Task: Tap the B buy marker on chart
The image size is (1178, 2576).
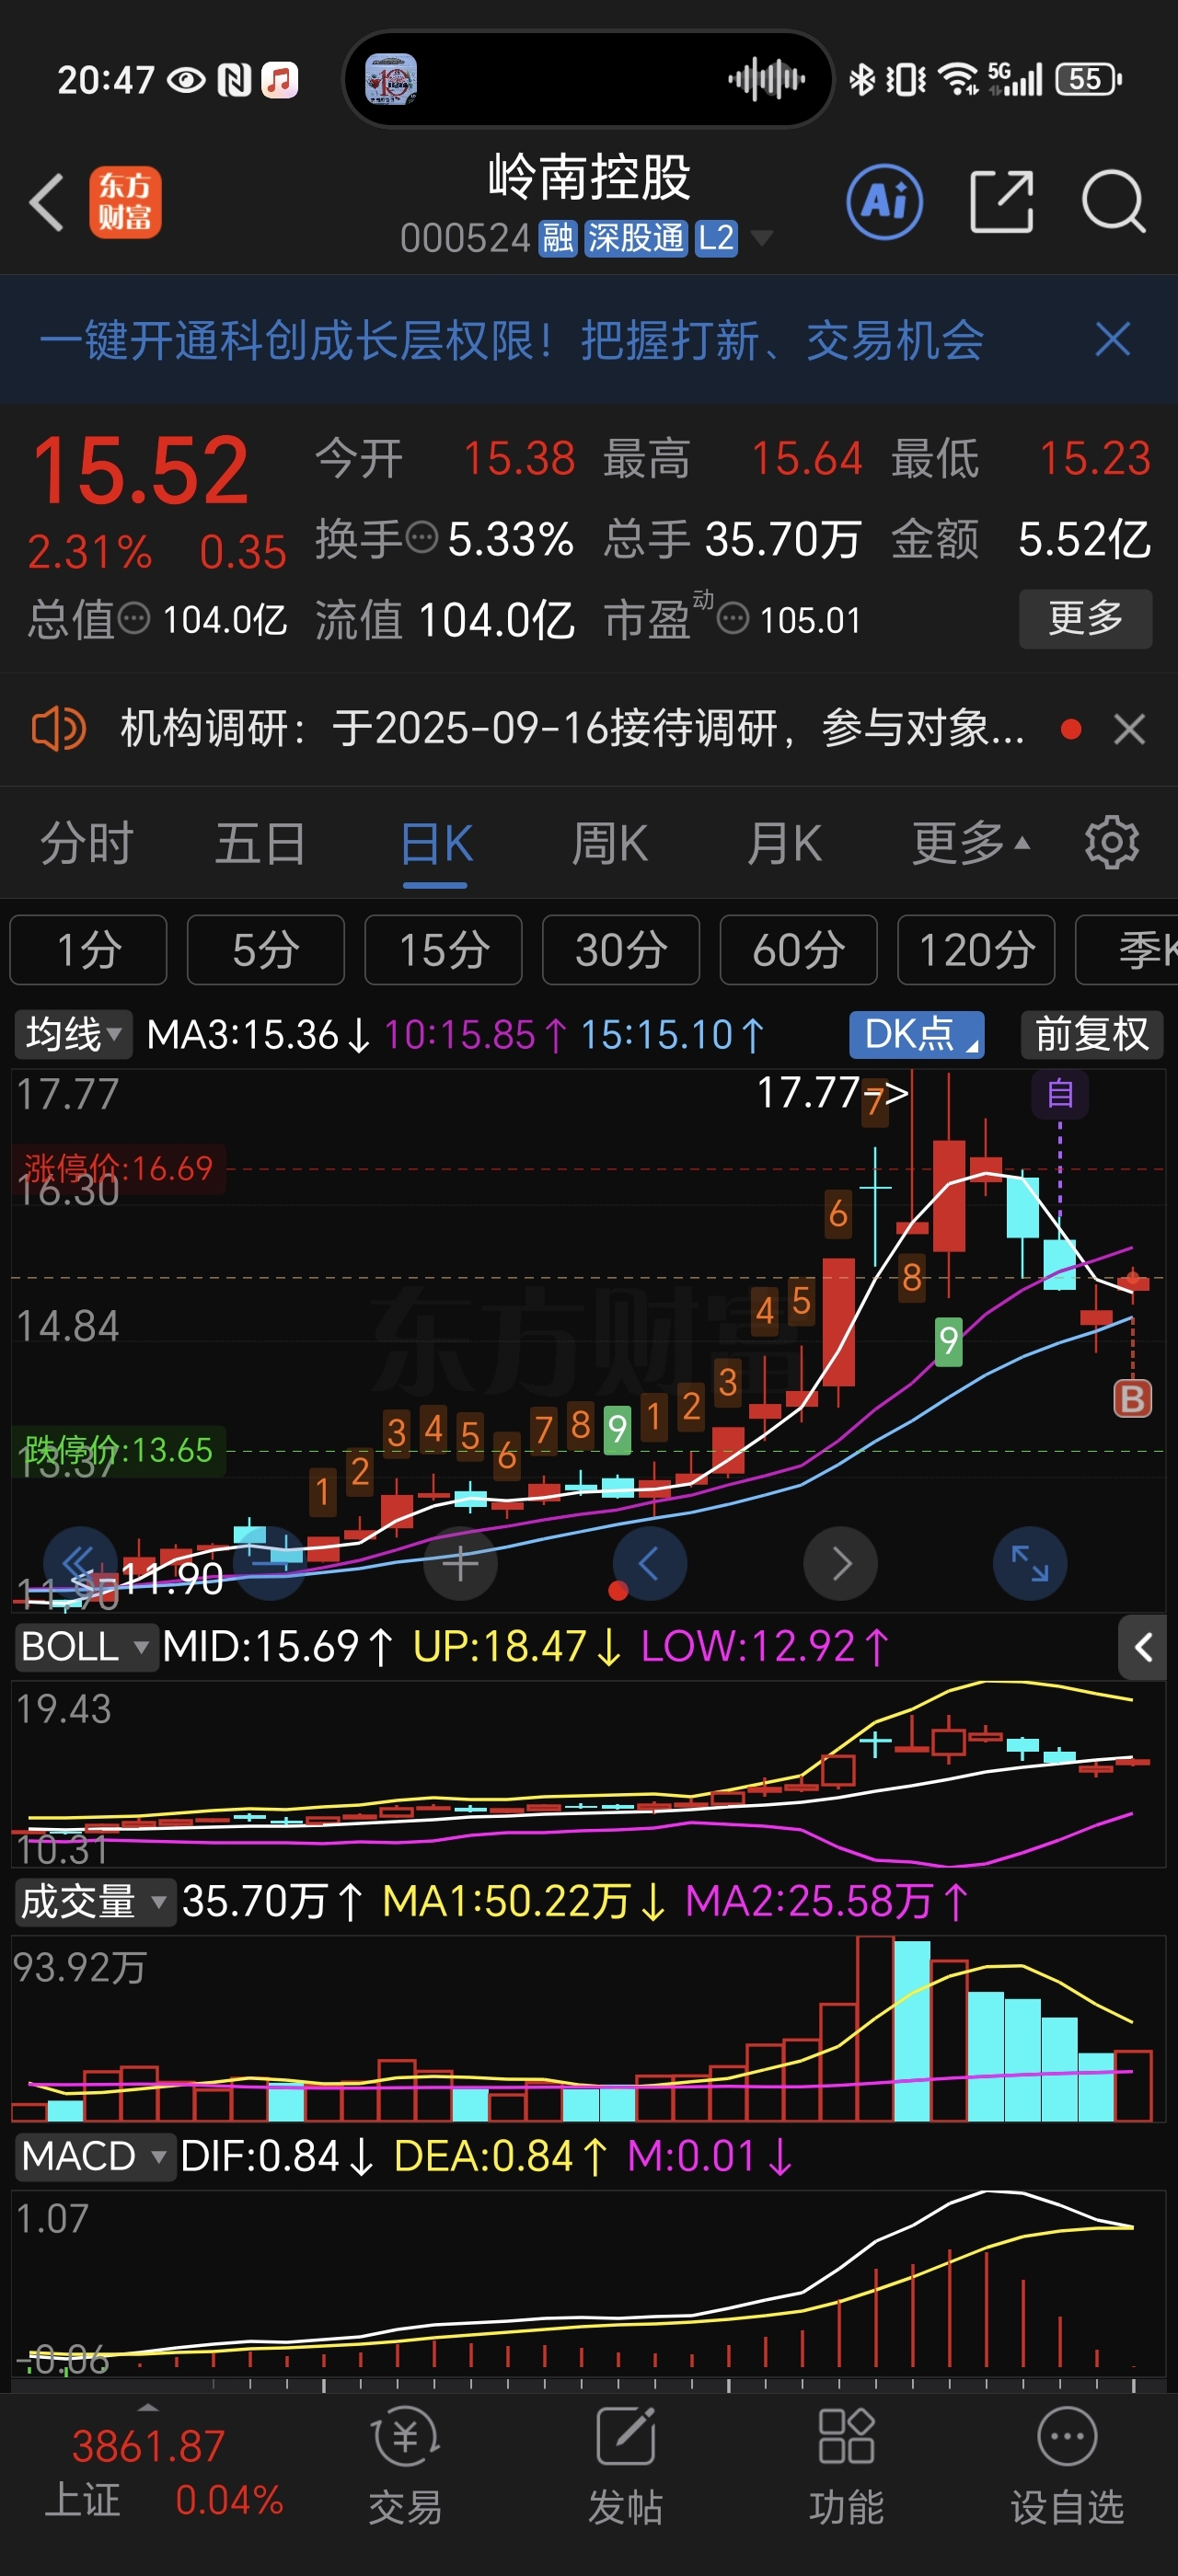Action: (1132, 1398)
